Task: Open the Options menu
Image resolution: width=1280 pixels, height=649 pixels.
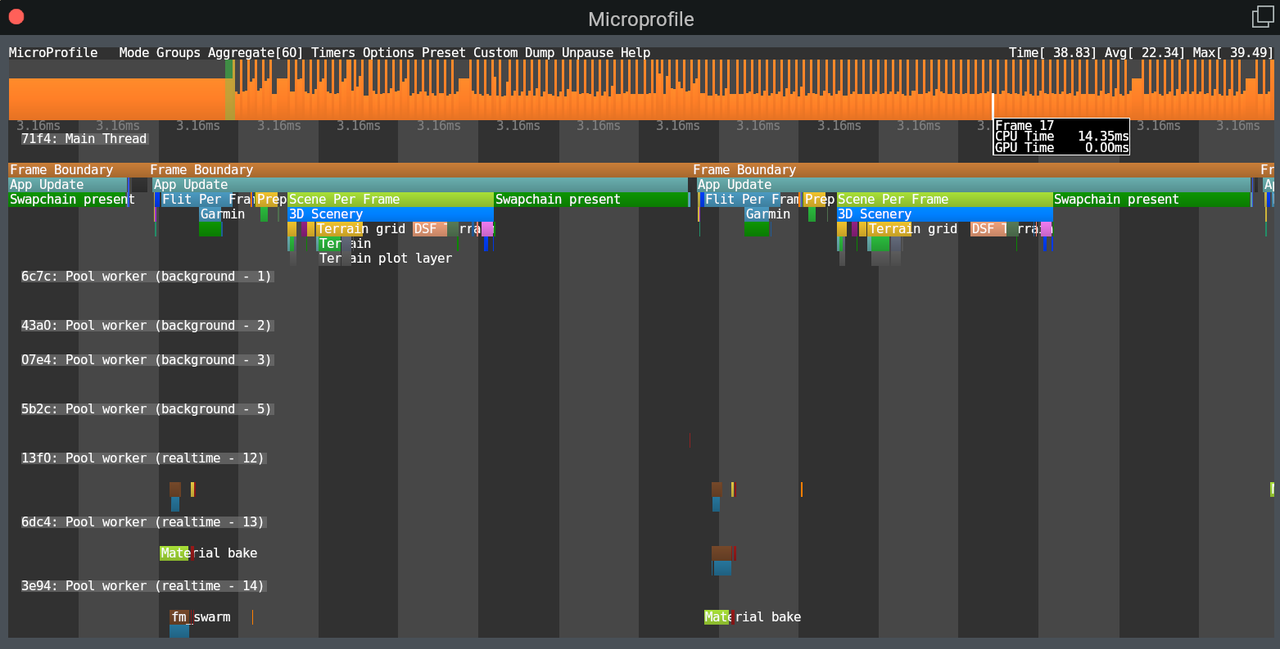Action: 389,53
